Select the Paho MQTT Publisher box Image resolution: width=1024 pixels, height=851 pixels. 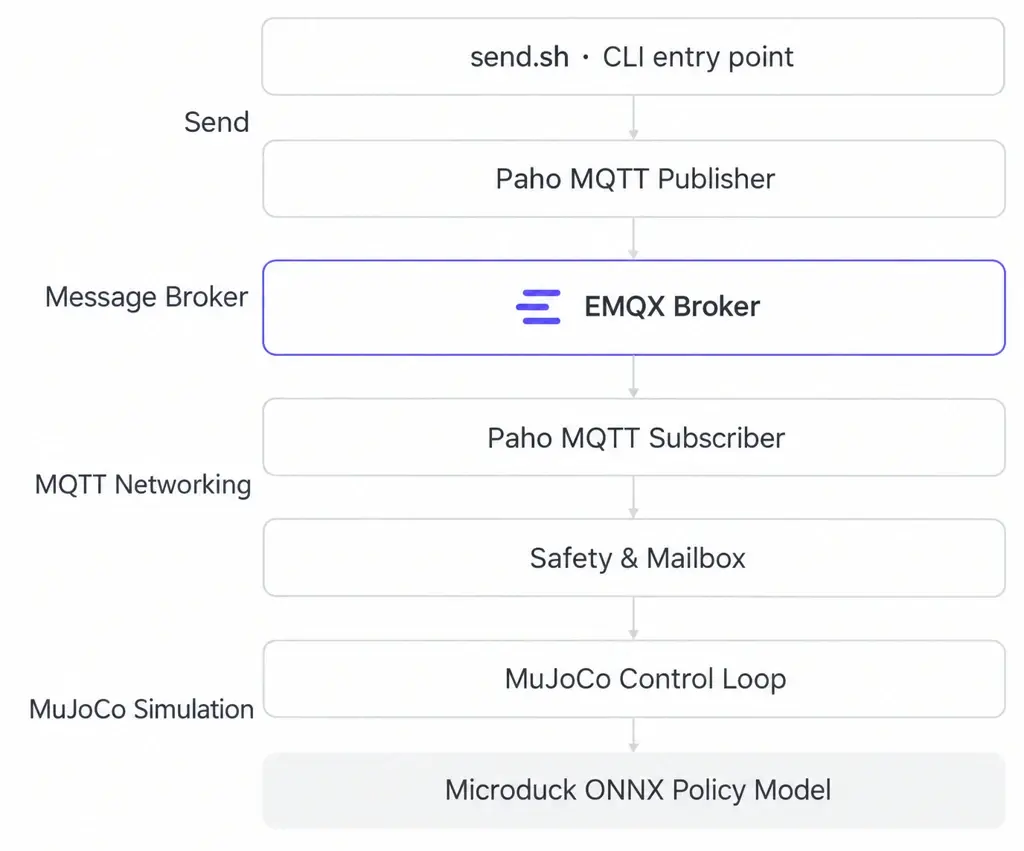[633, 179]
